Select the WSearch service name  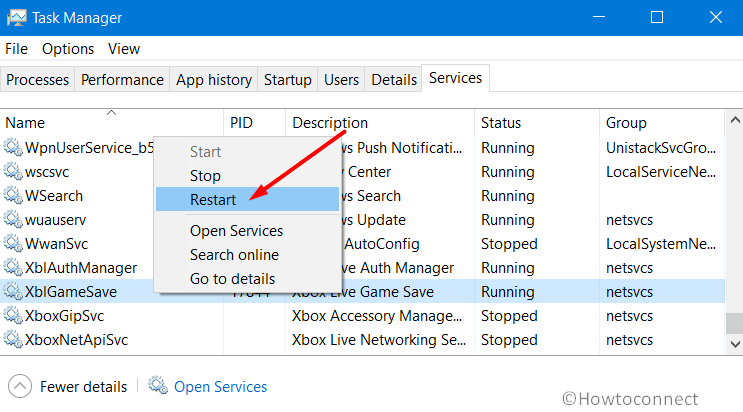pos(54,195)
